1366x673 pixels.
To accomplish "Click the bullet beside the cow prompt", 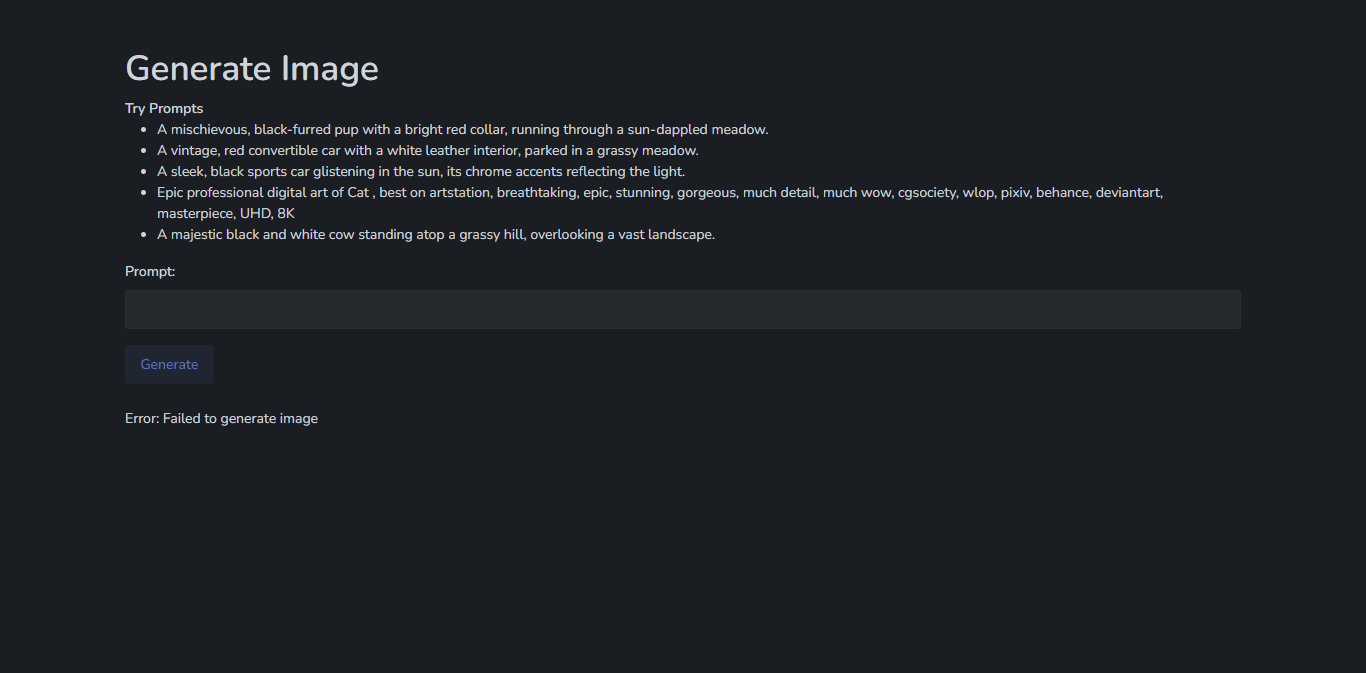I will [x=142, y=235].
